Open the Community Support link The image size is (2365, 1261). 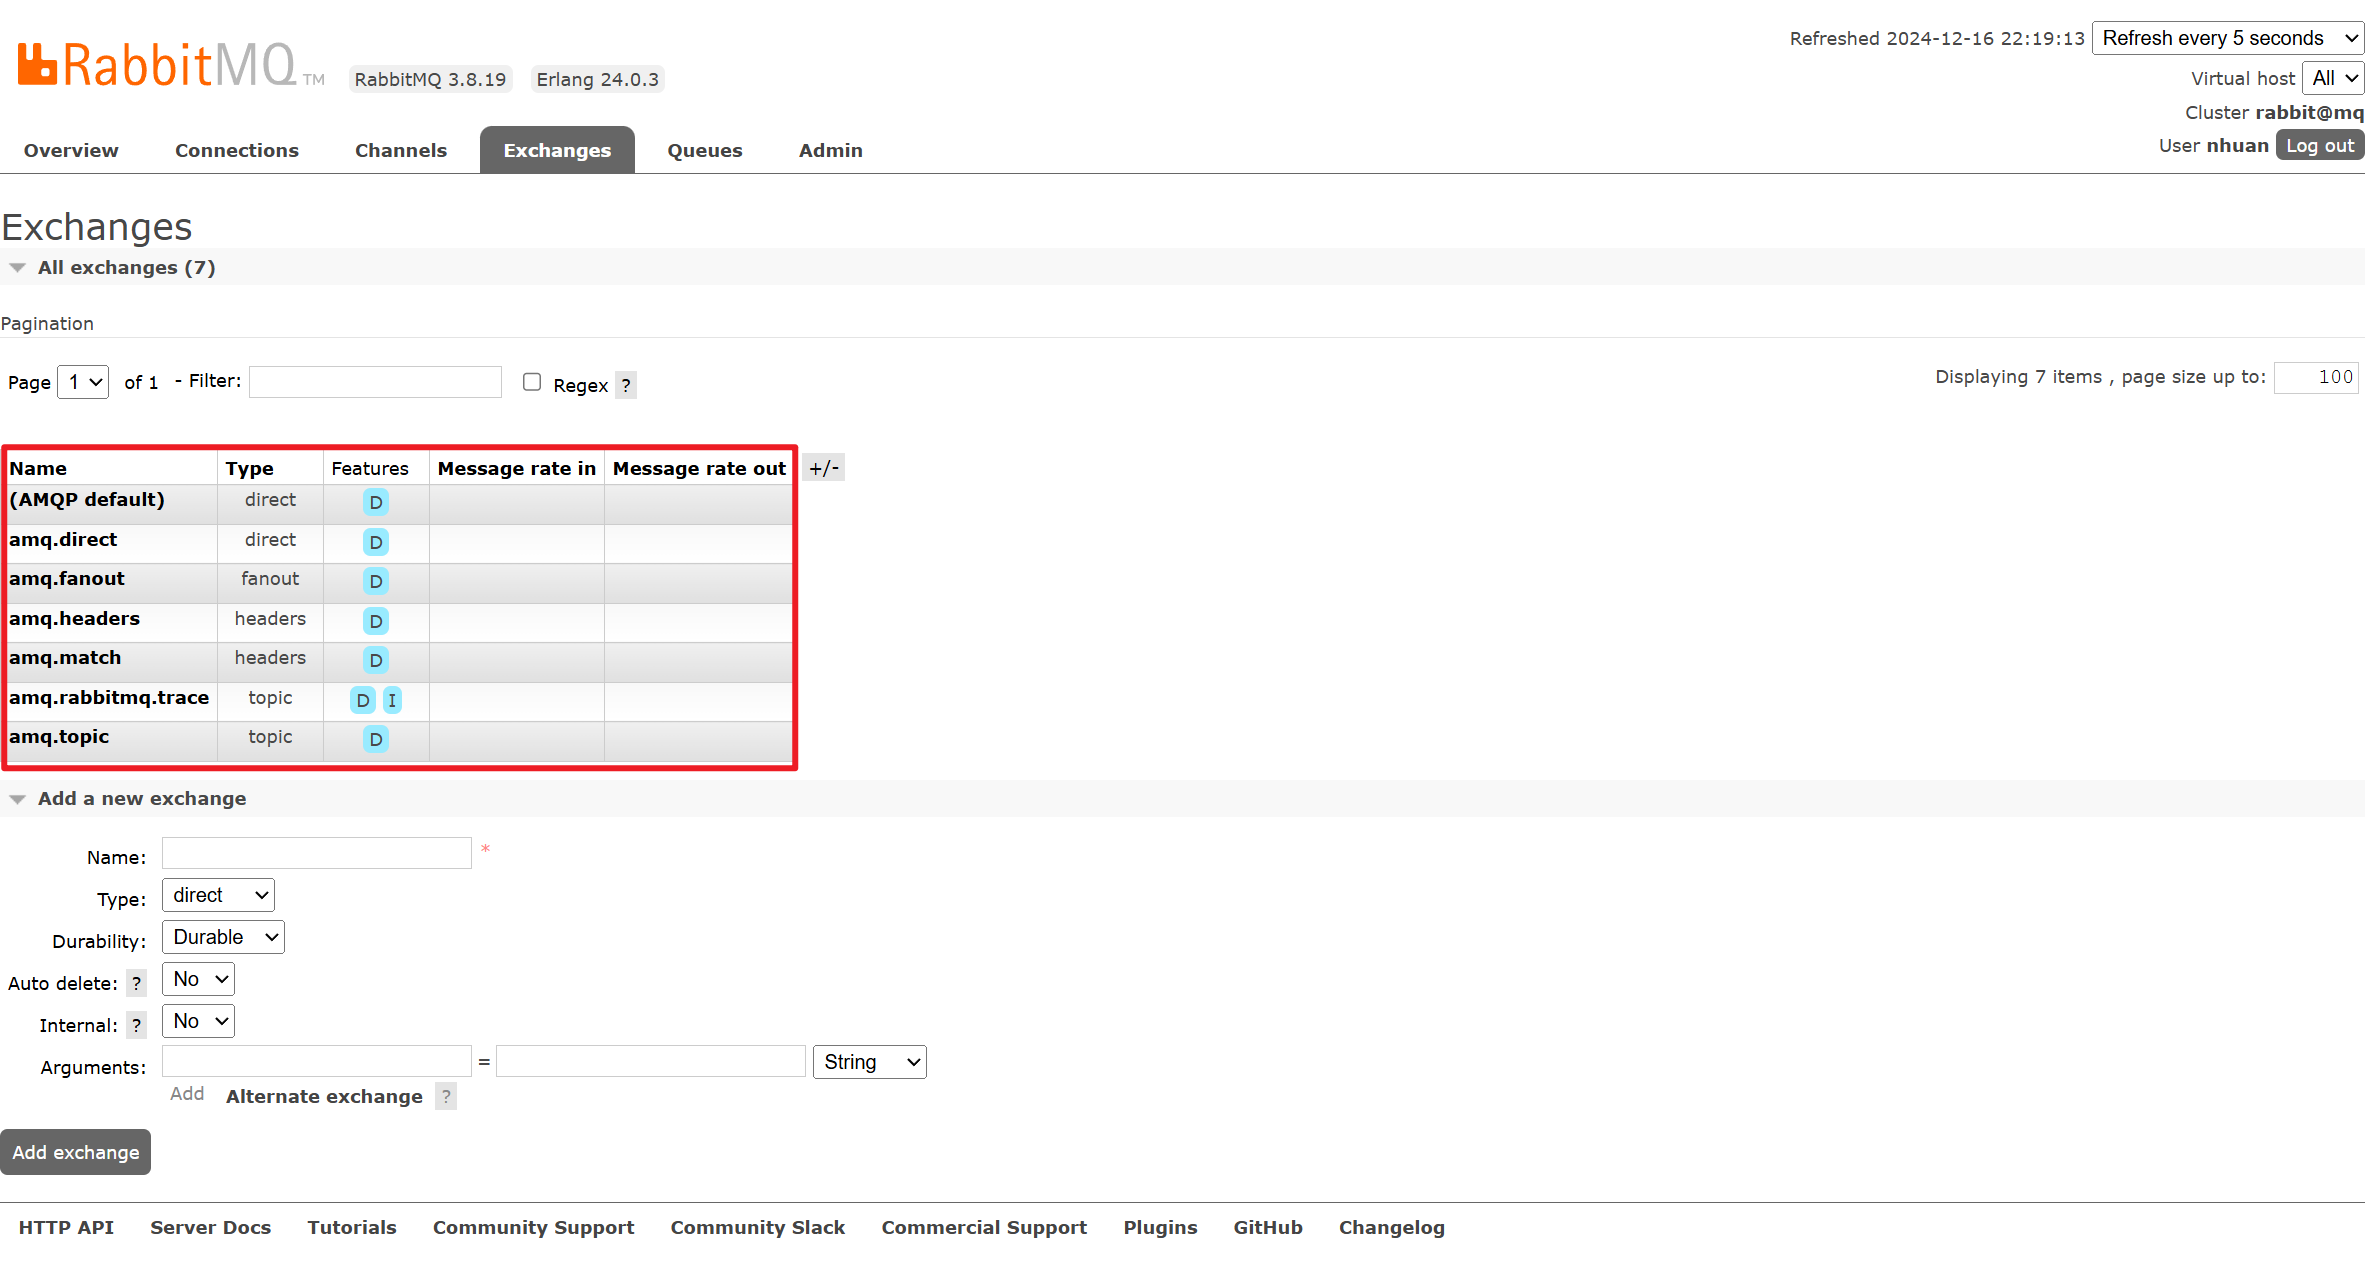[x=533, y=1227]
